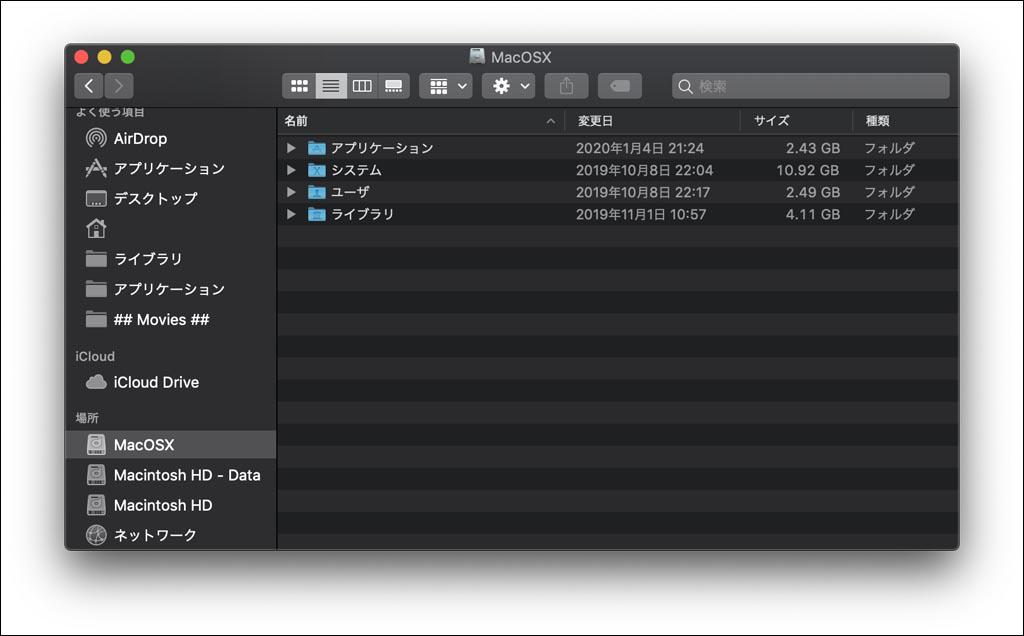Switch to icon view in toolbar

coord(299,86)
